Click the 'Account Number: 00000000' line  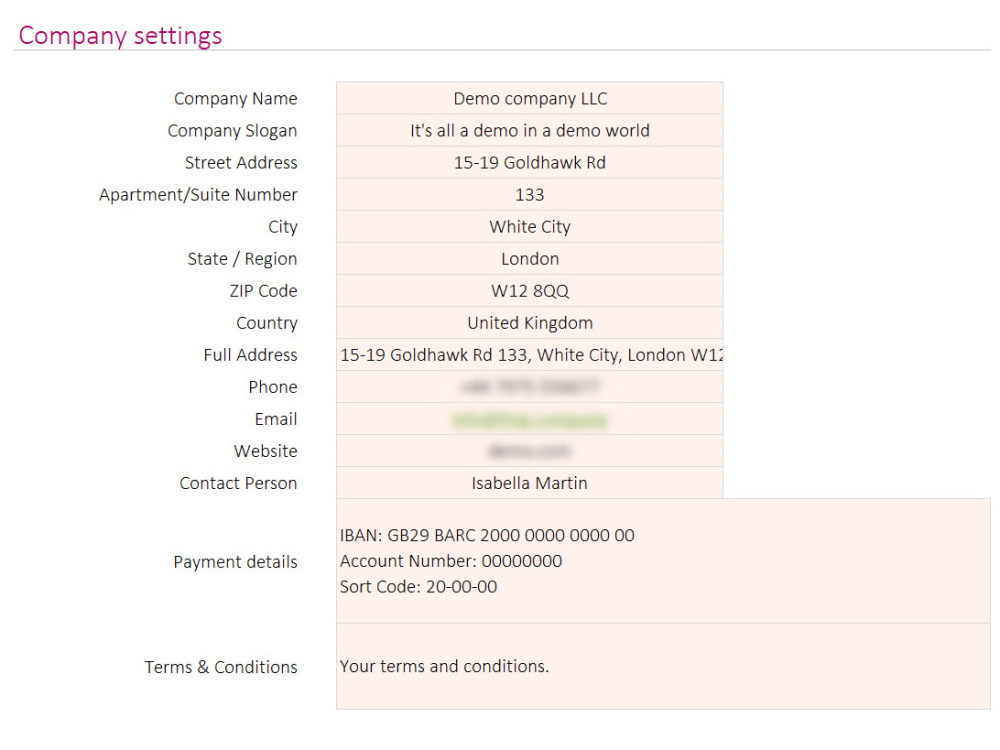[x=451, y=561]
